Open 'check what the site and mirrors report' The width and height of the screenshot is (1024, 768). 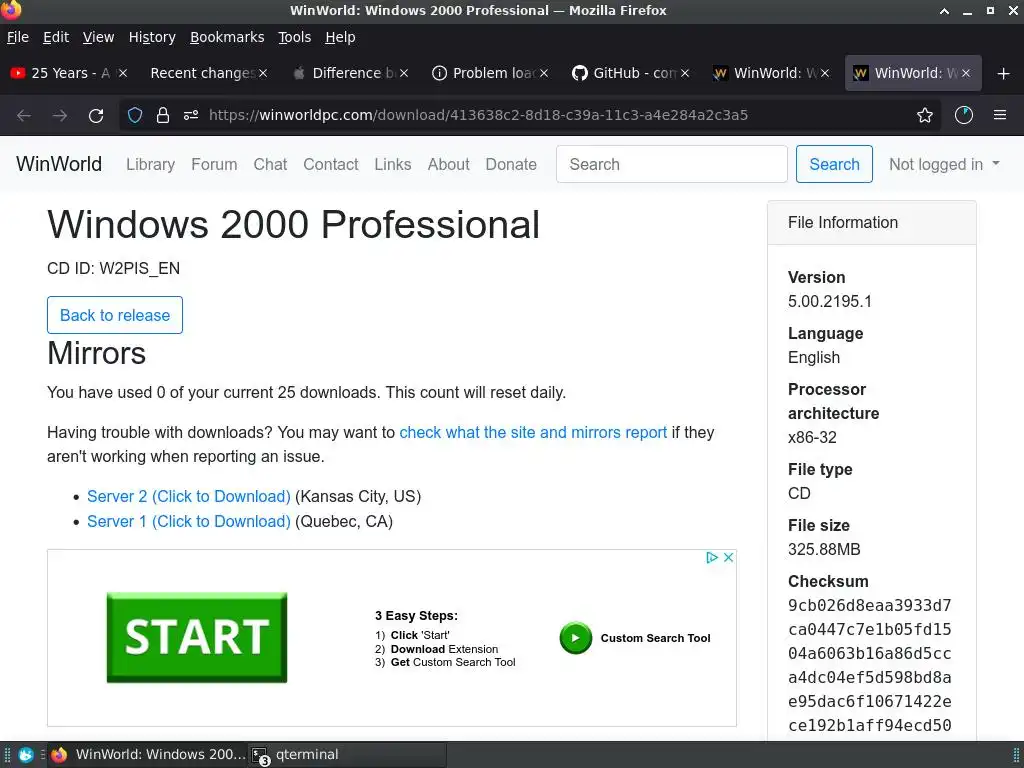tap(533, 433)
